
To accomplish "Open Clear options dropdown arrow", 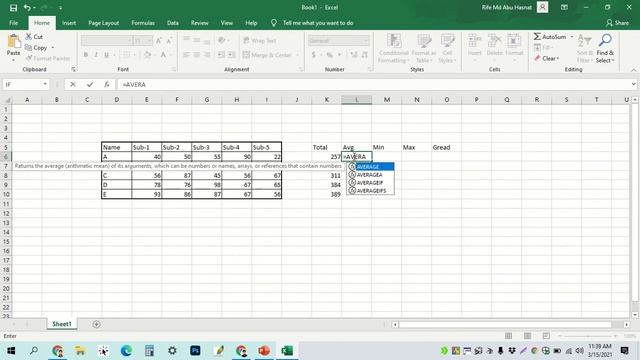I will coord(558,58).
